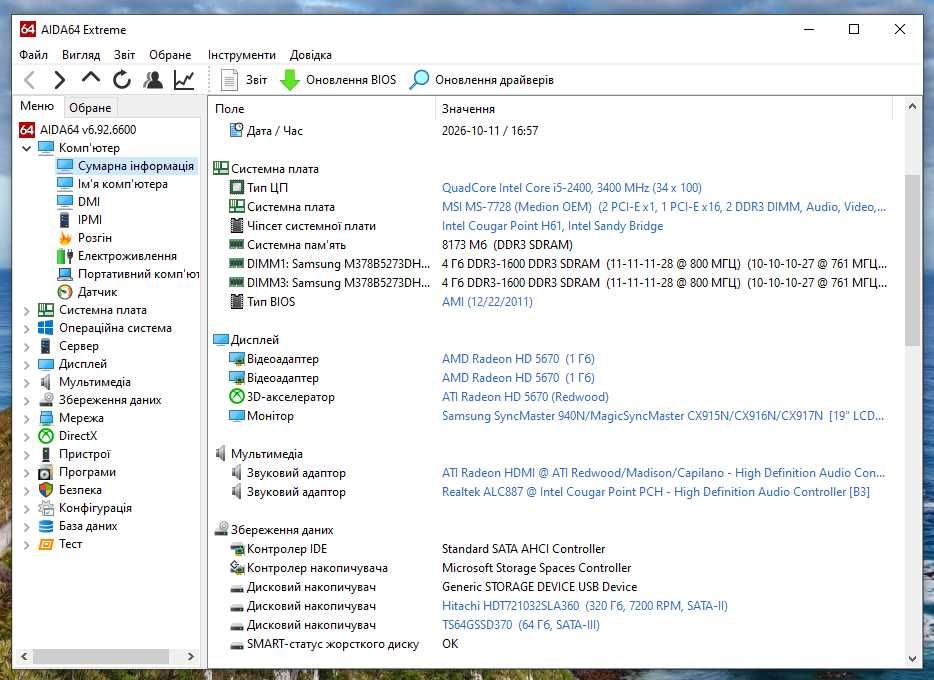
Task: Select the IPMI tree item
Action: coord(89,220)
